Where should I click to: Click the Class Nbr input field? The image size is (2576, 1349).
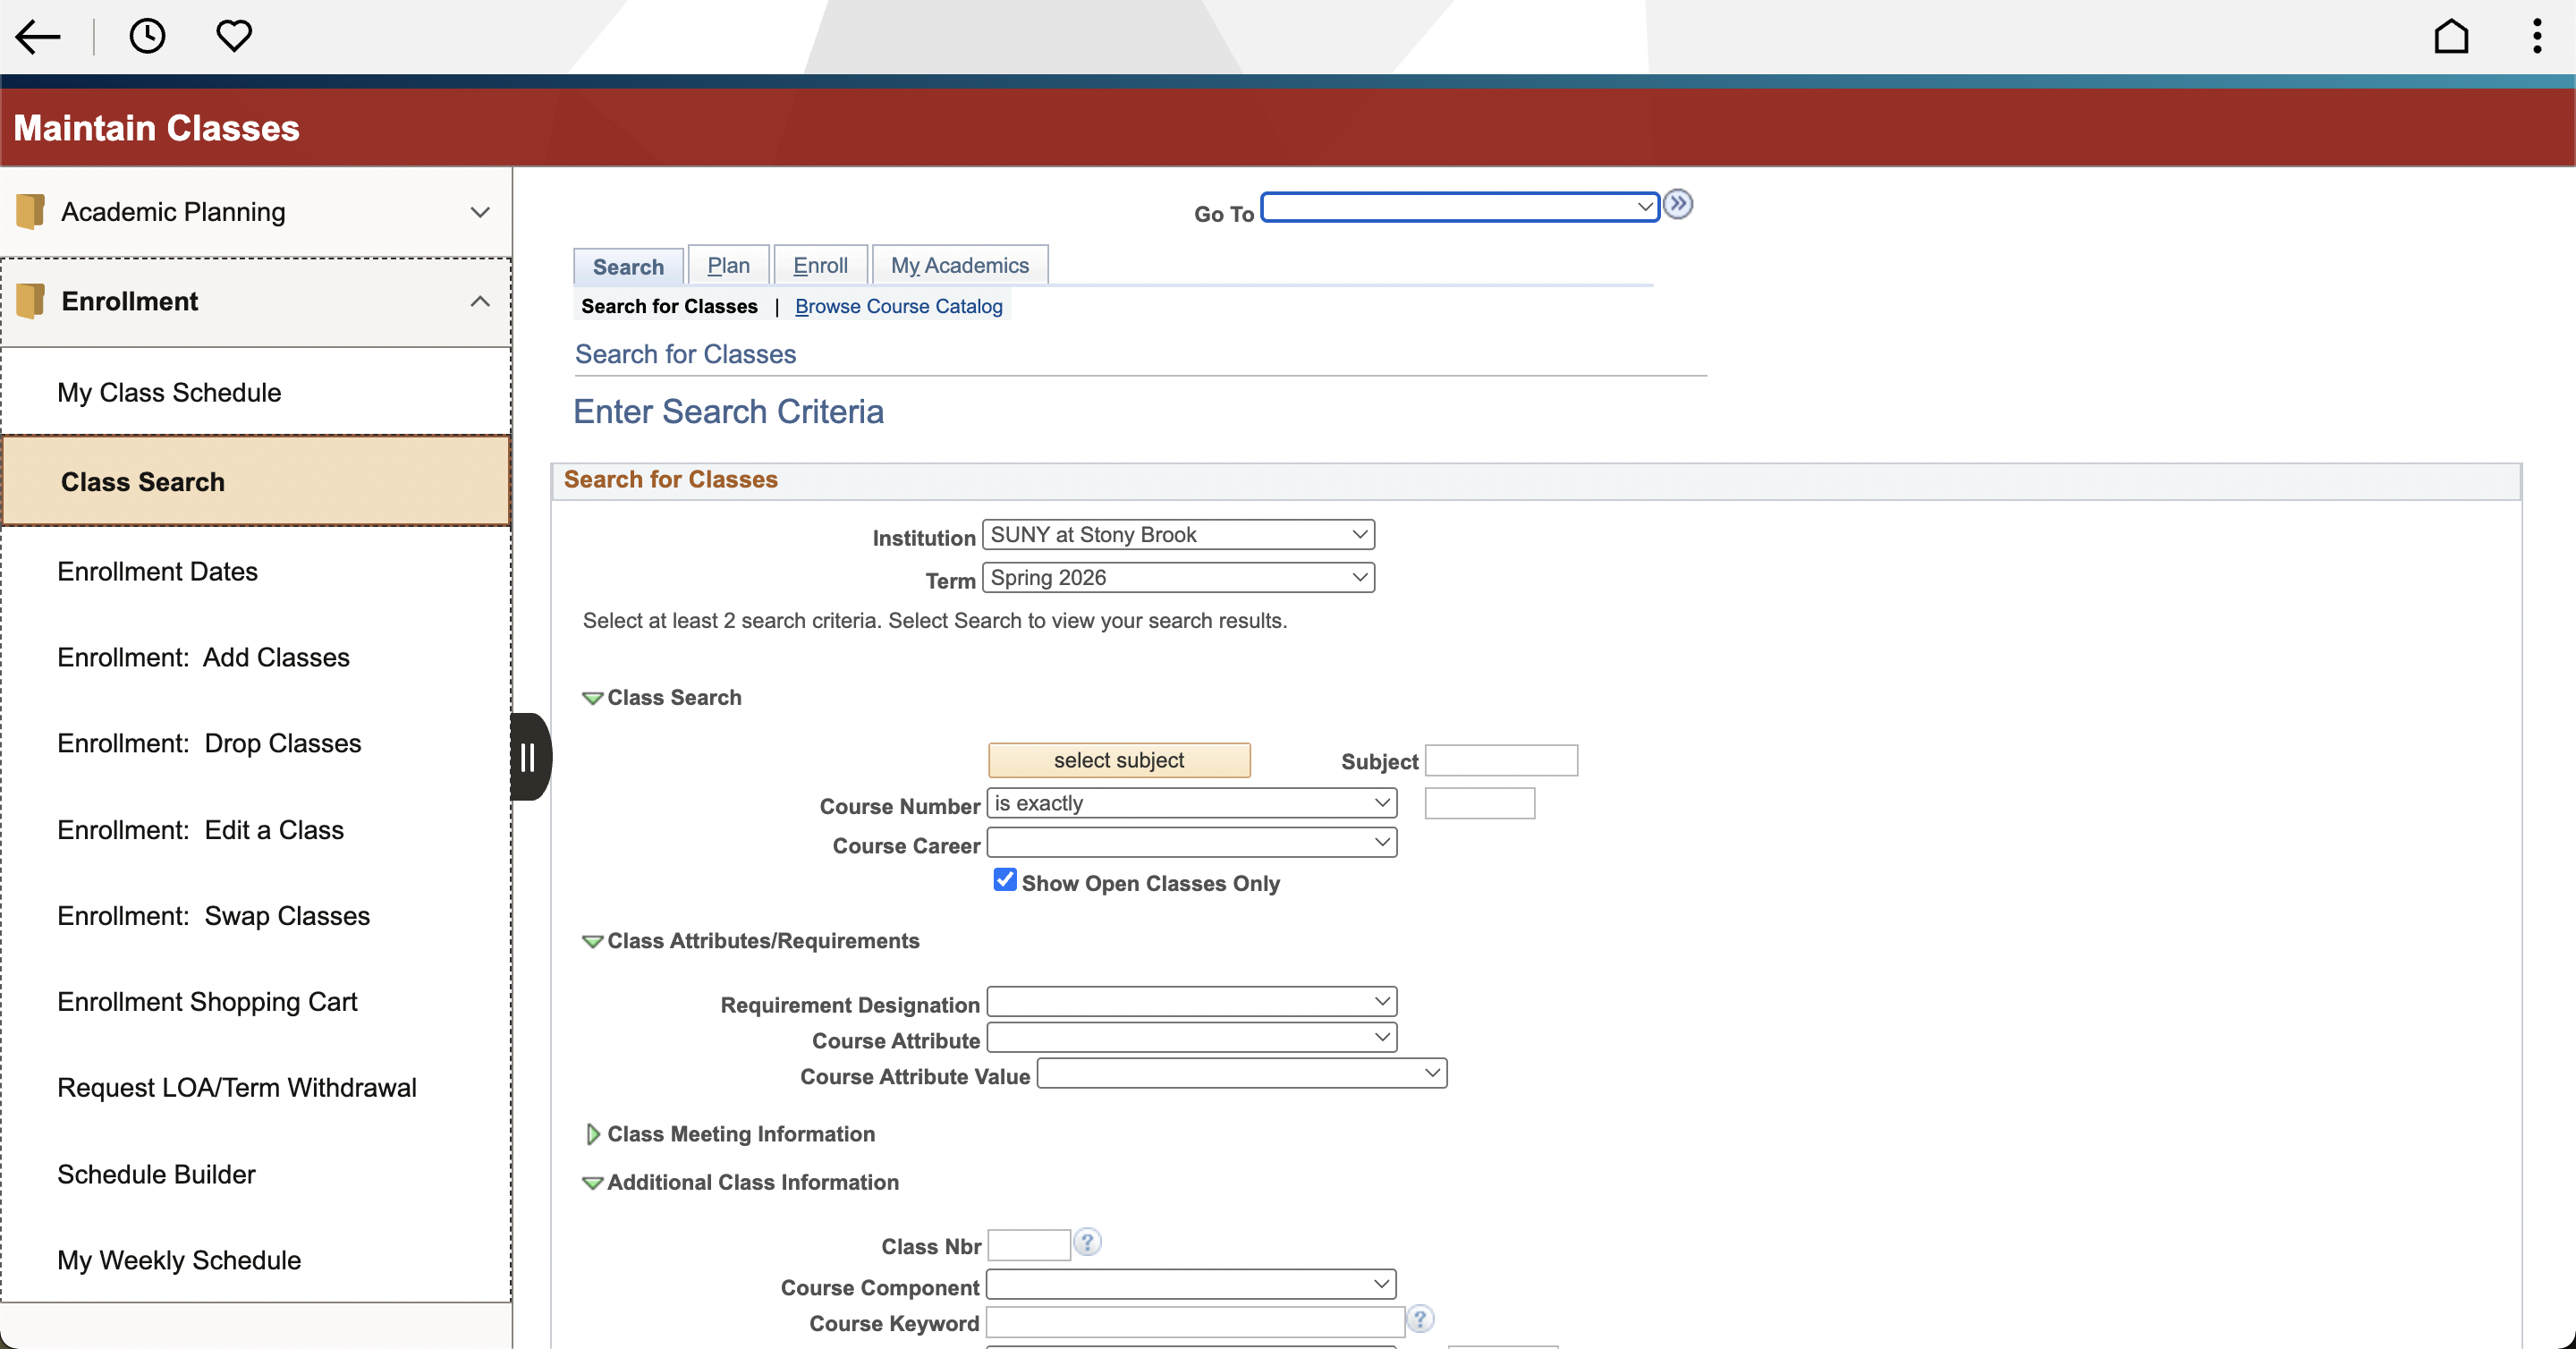1029,1245
